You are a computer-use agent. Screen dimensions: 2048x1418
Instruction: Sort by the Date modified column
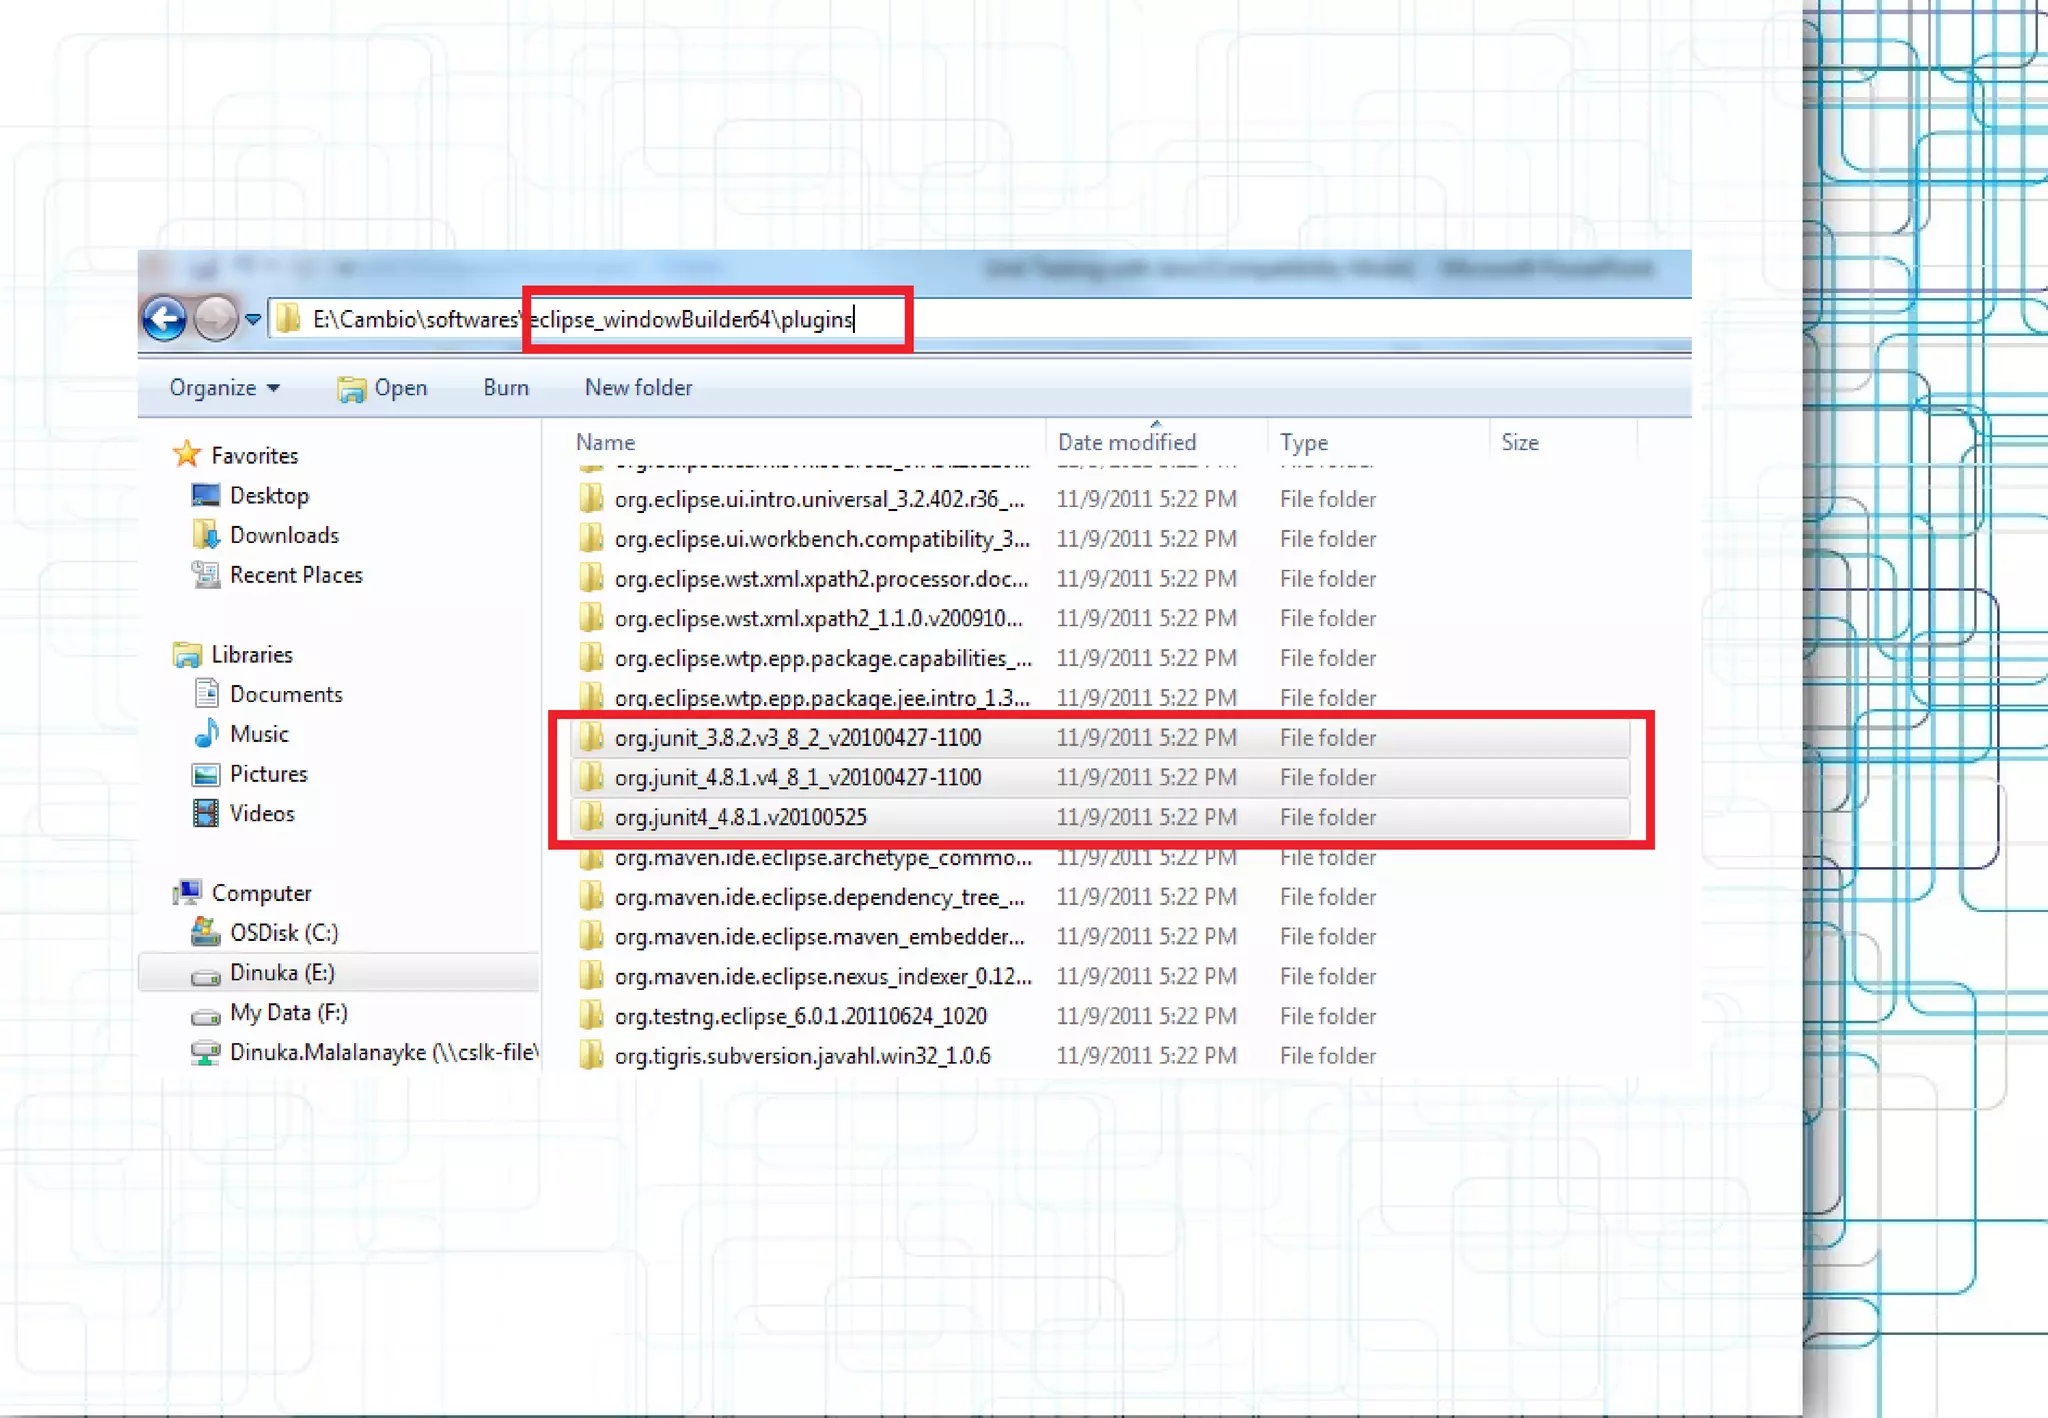[1127, 442]
